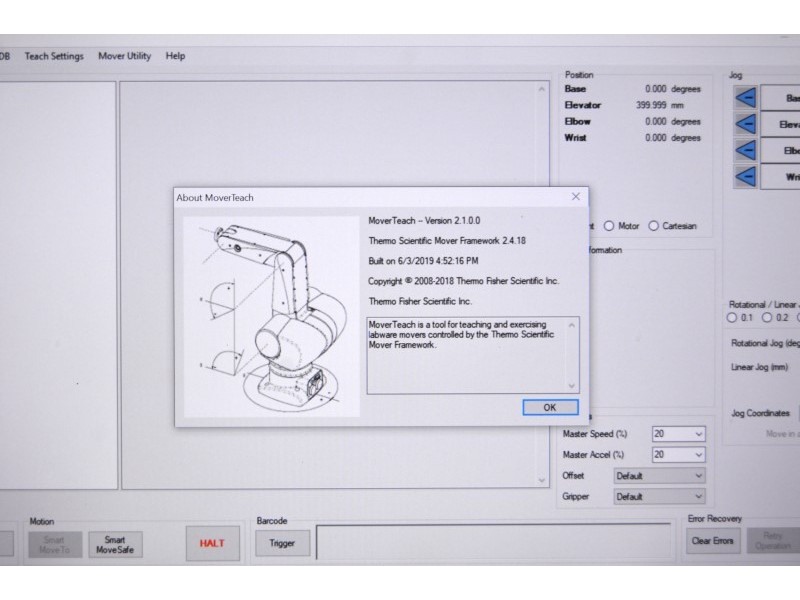Click the Elbow position value 0.000
800x600 pixels.
coord(656,121)
